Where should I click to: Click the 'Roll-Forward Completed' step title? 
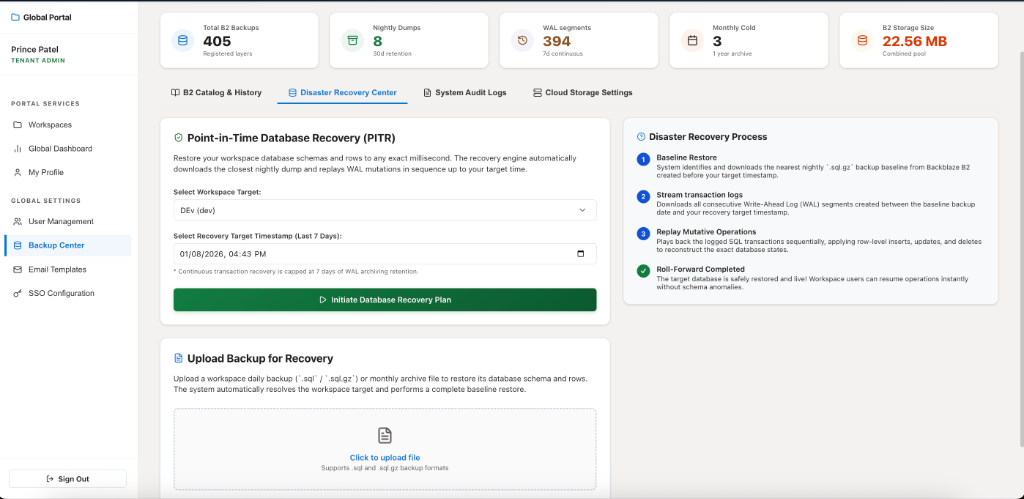pyautogui.click(x=700, y=269)
